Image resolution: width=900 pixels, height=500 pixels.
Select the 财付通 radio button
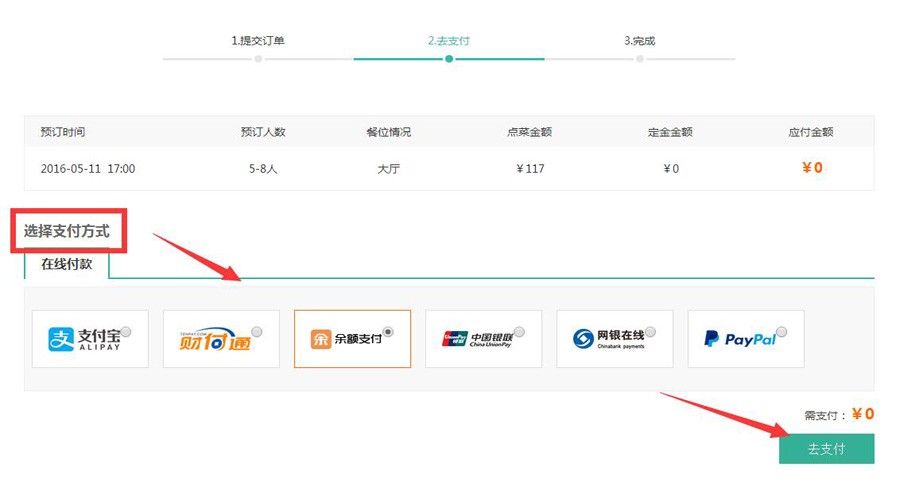(257, 332)
